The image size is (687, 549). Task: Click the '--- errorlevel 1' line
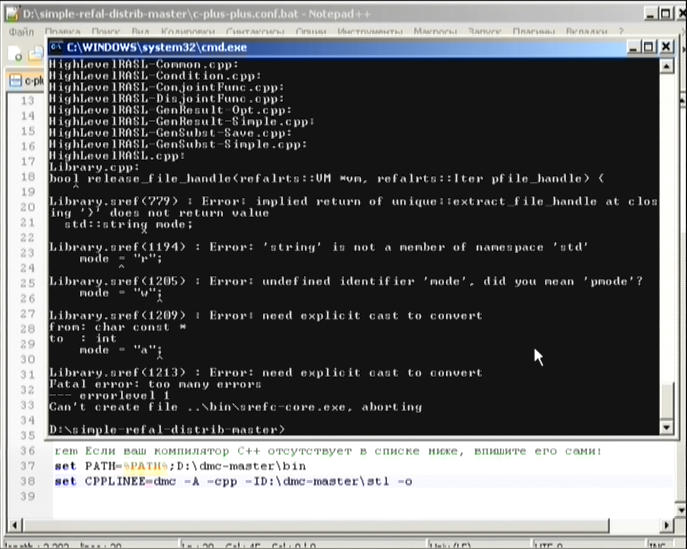click(109, 395)
